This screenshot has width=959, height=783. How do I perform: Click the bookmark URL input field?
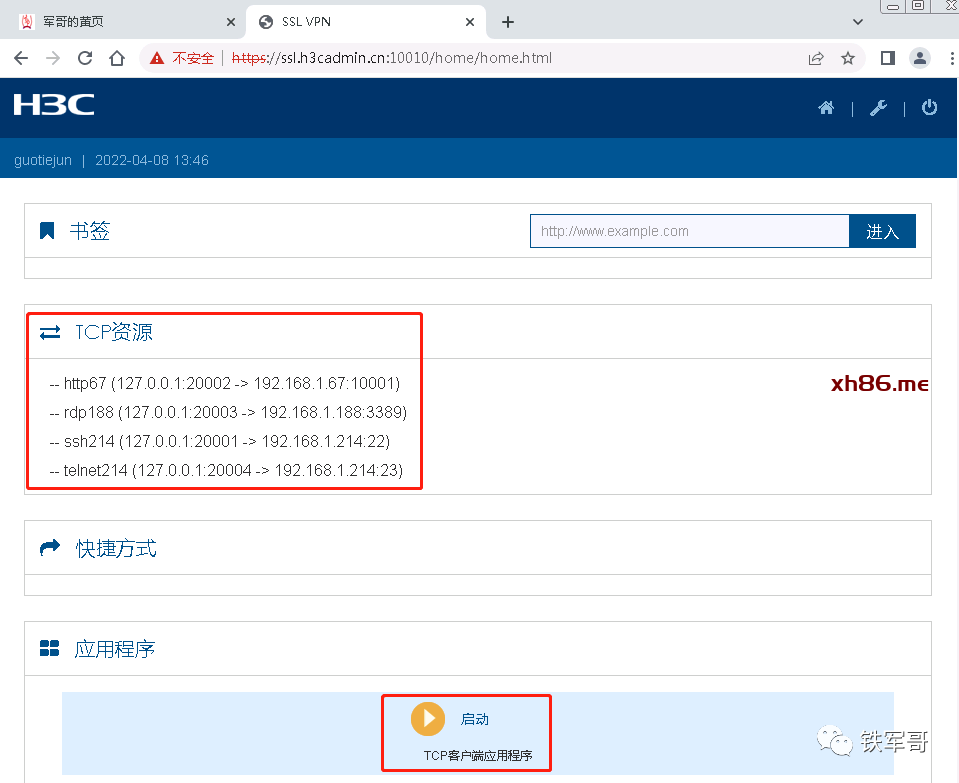point(689,231)
